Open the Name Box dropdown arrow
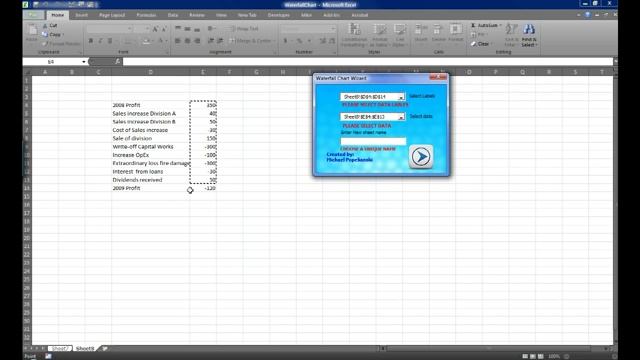The height and width of the screenshot is (360, 640). 84,62
